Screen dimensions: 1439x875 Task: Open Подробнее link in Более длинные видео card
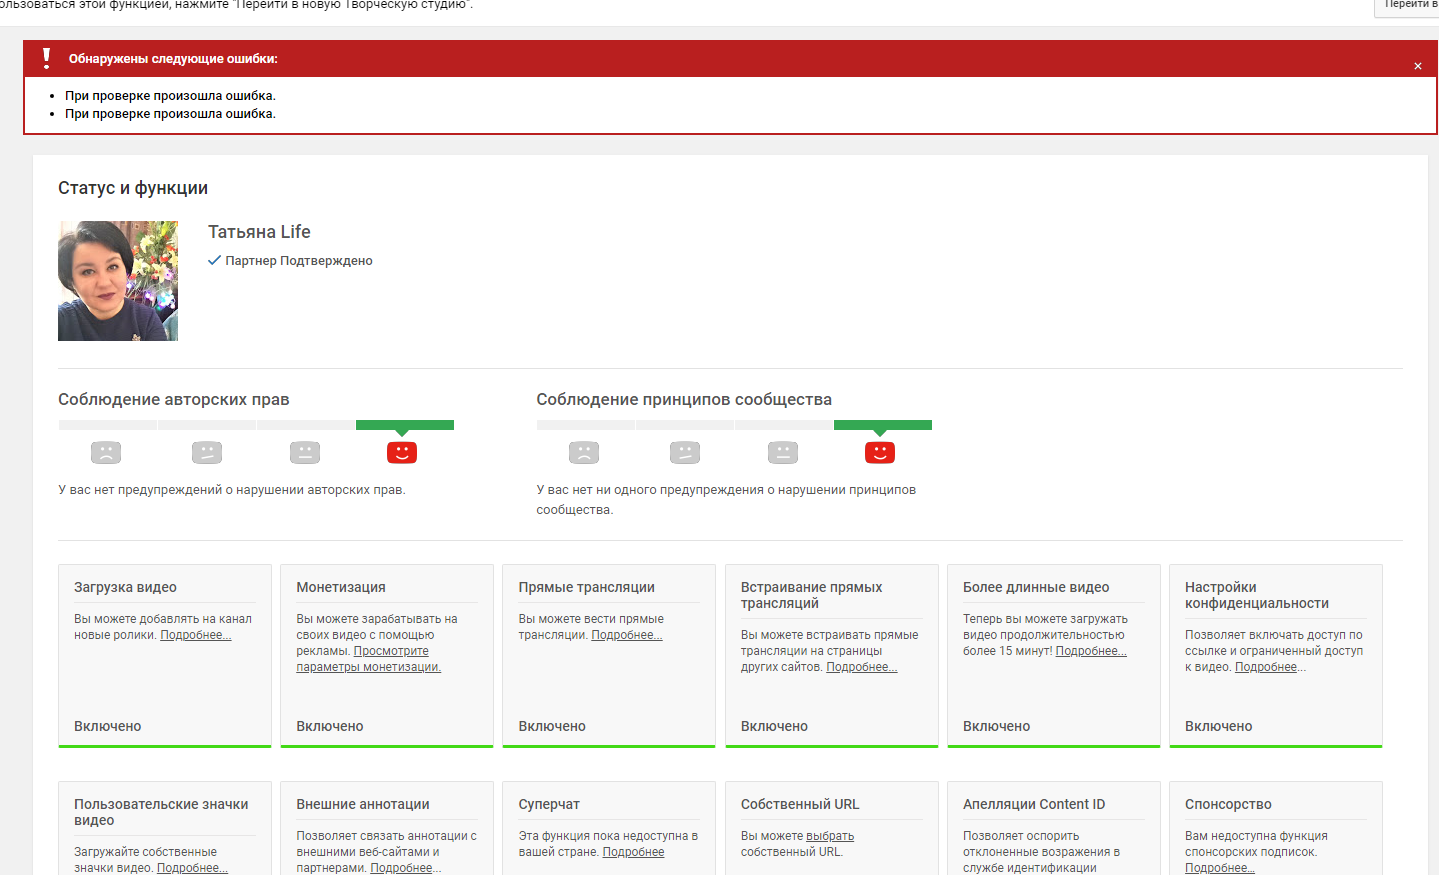[x=1091, y=651]
